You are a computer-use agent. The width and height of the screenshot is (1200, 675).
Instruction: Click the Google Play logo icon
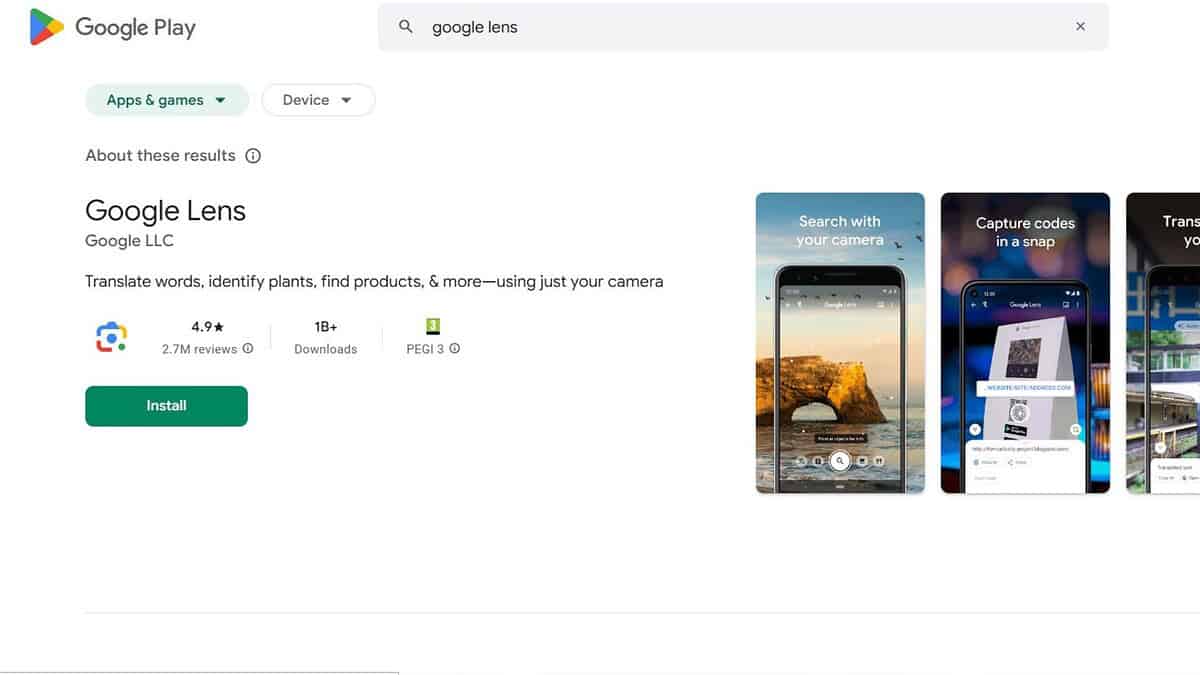tap(46, 27)
